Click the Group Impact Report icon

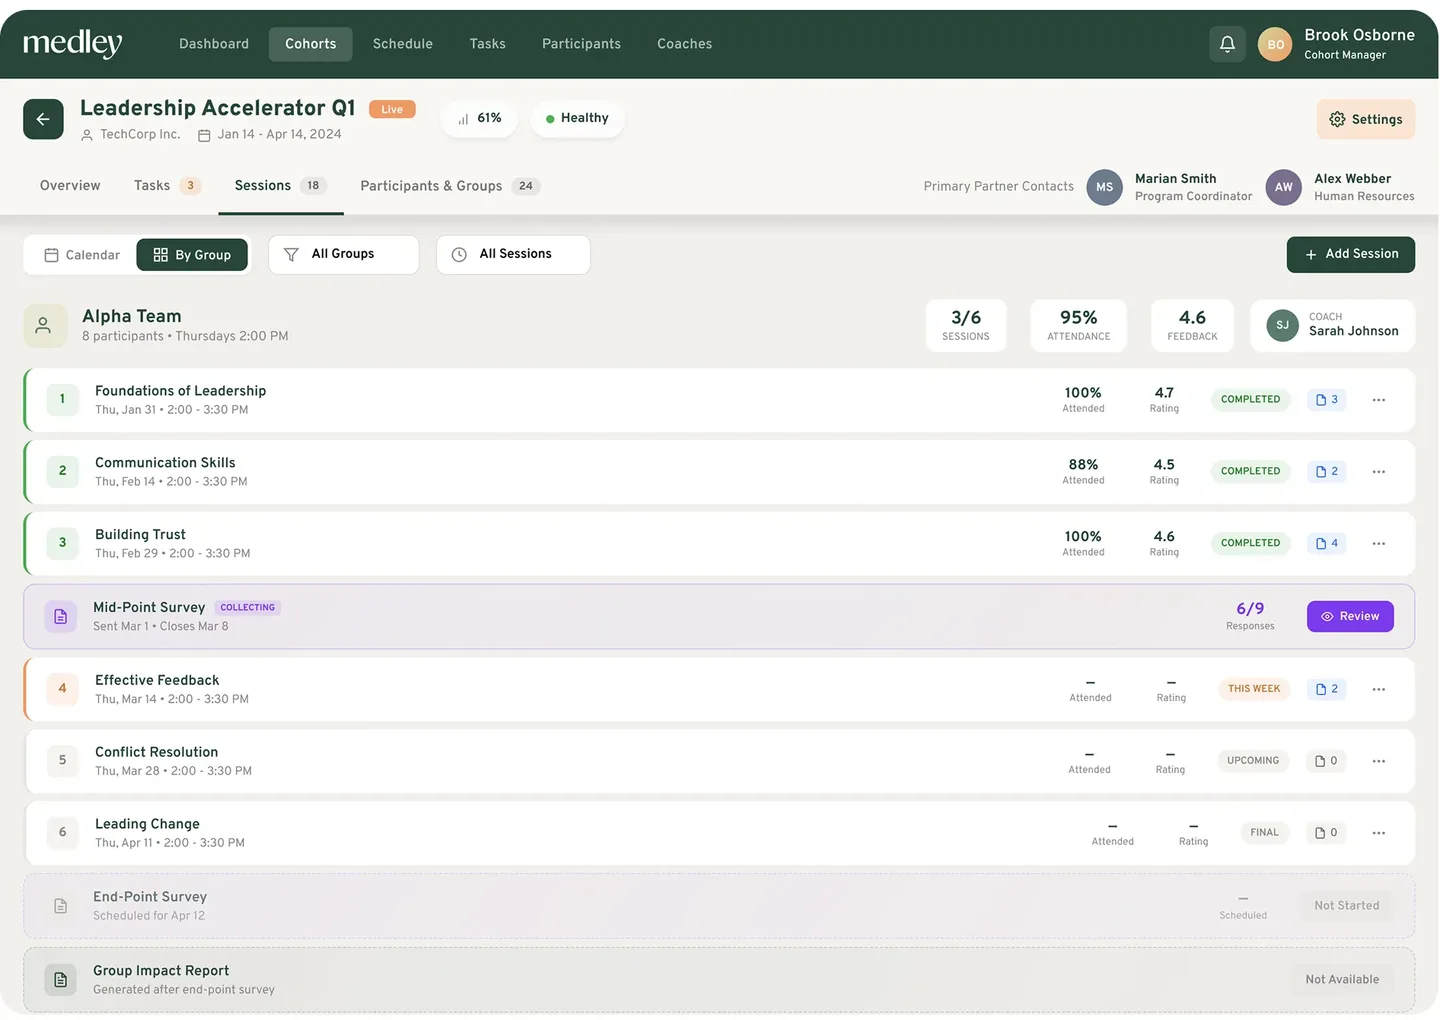[x=61, y=980]
